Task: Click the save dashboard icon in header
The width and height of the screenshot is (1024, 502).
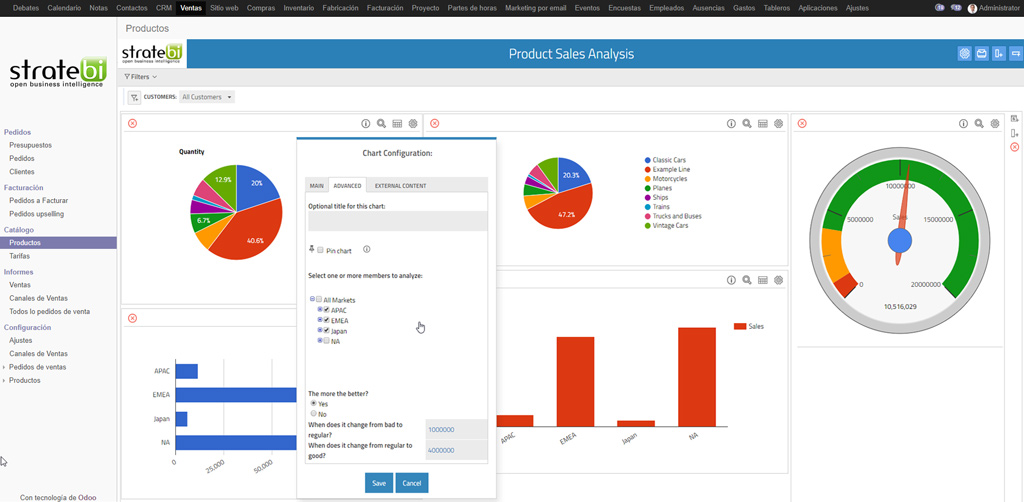Action: pyautogui.click(x=981, y=54)
